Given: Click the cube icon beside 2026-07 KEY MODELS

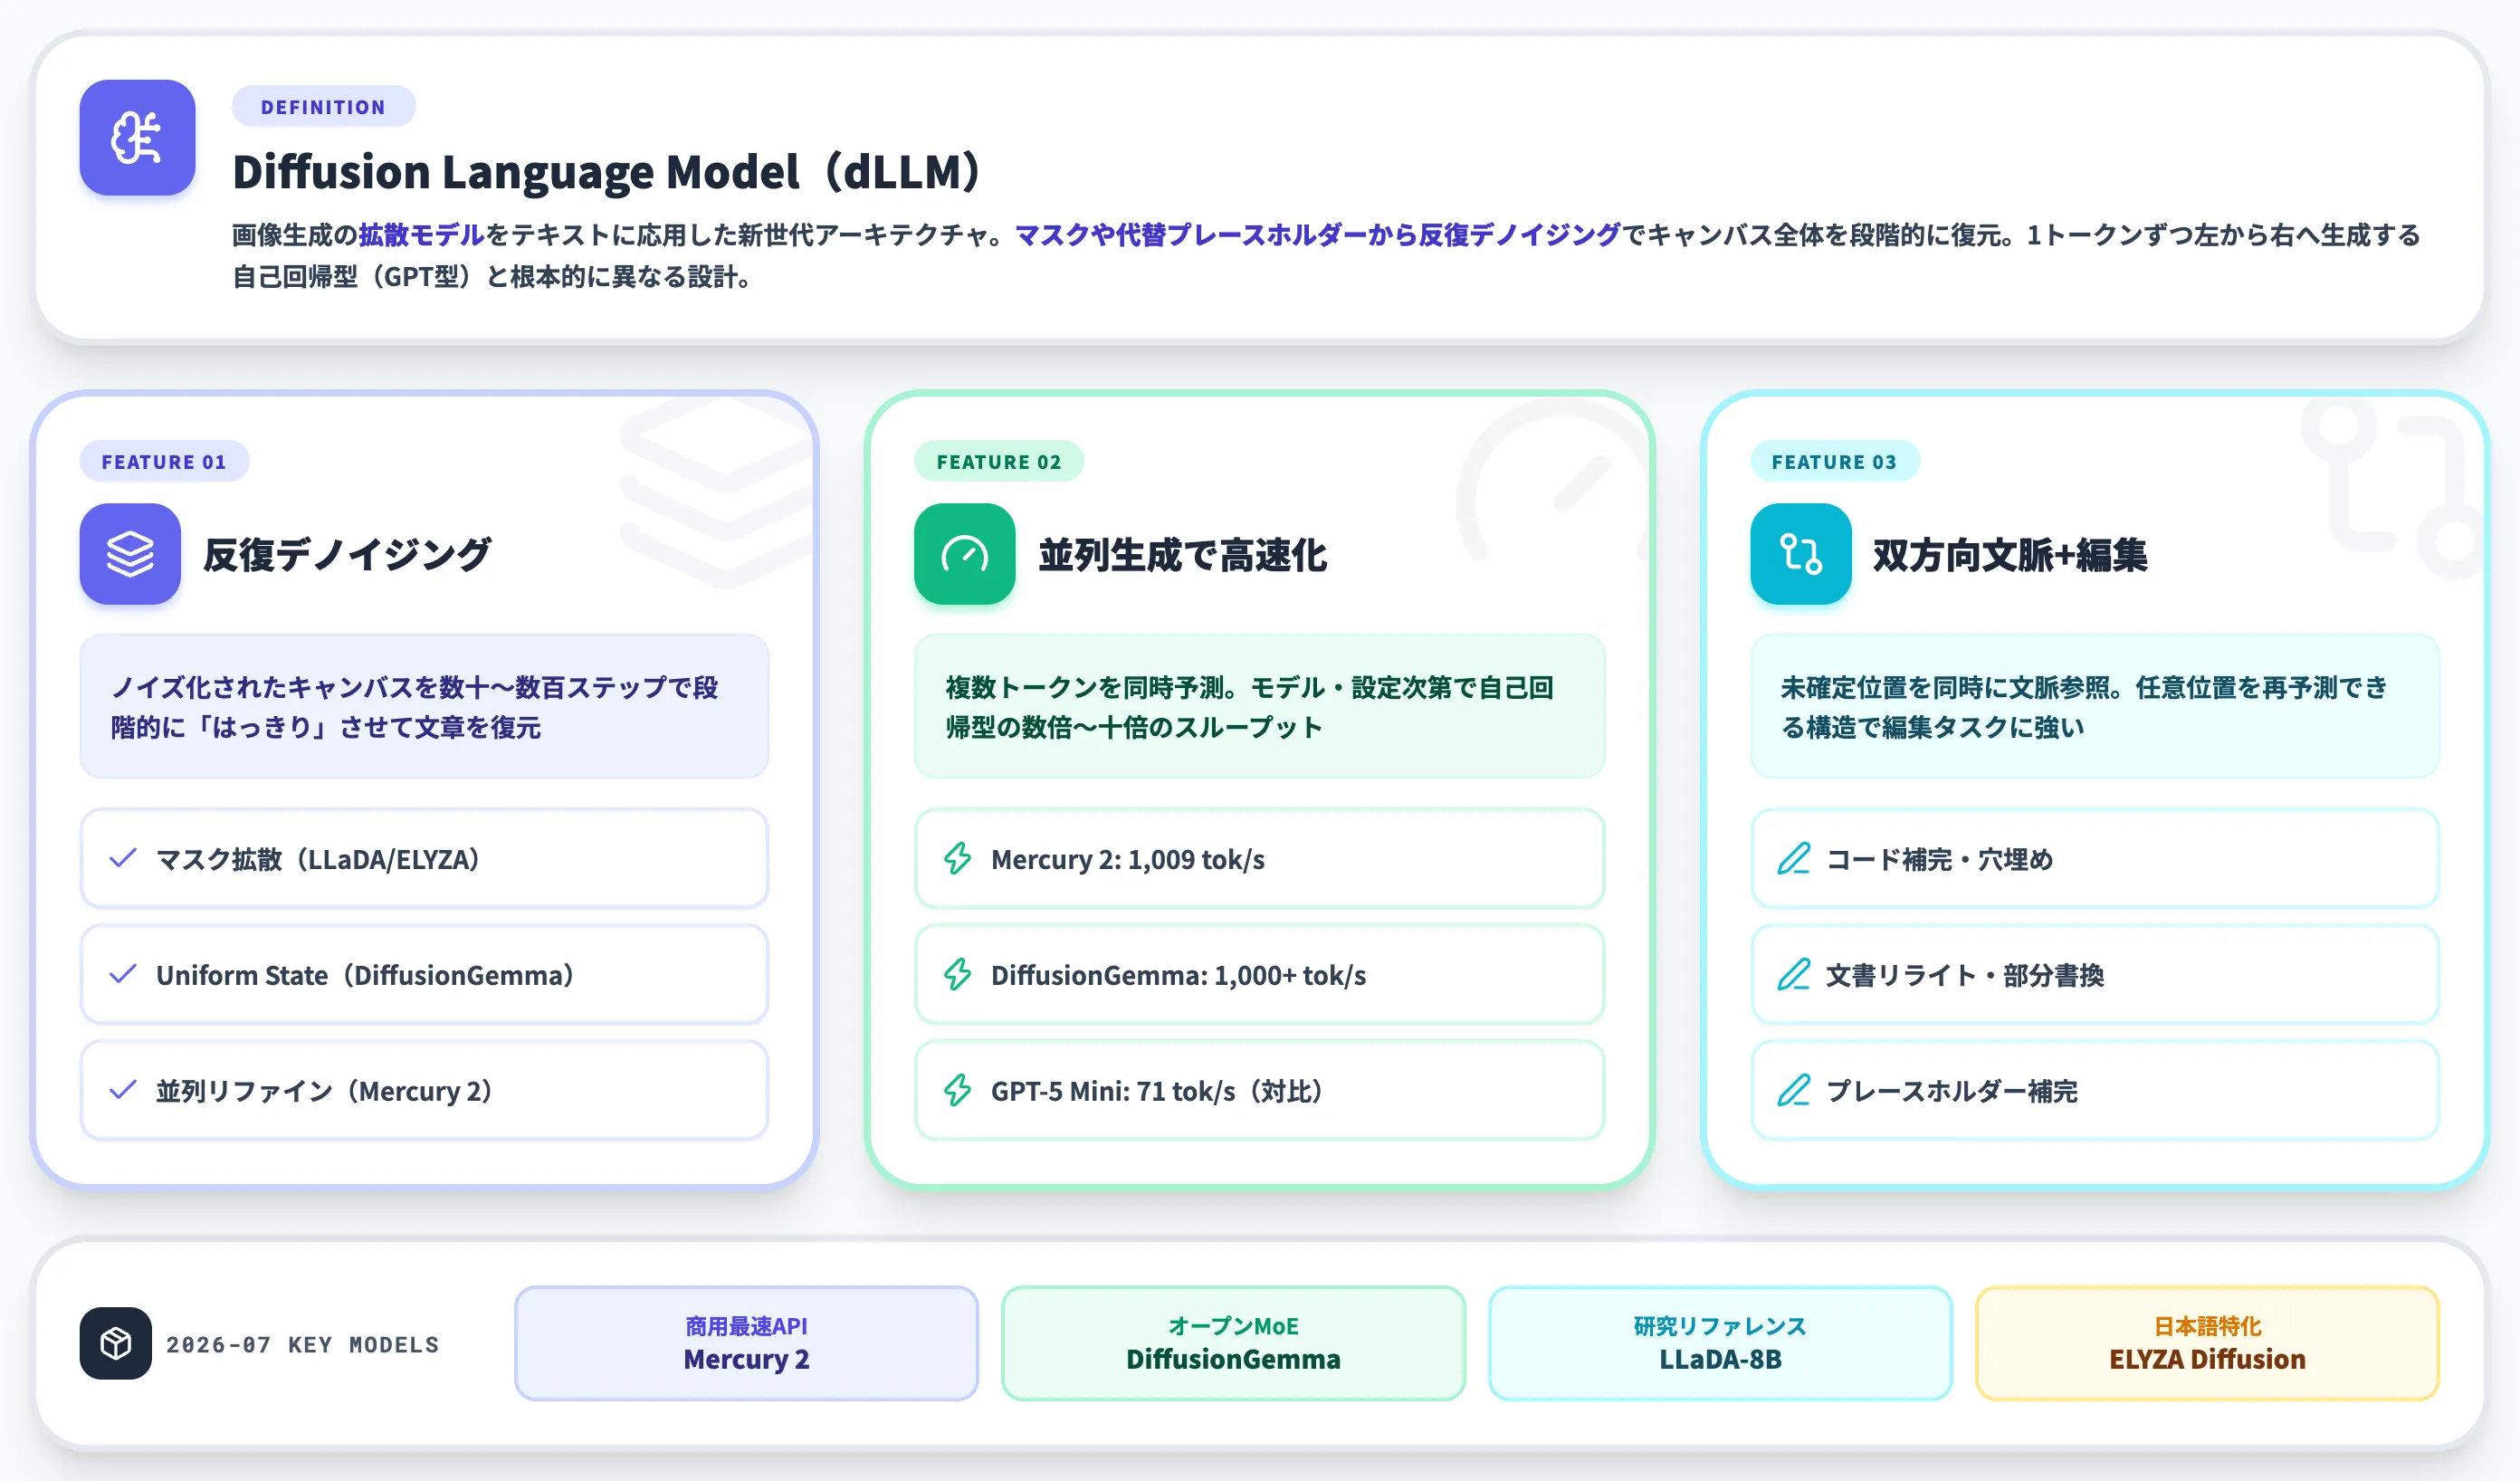Looking at the screenshot, I should point(116,1343).
